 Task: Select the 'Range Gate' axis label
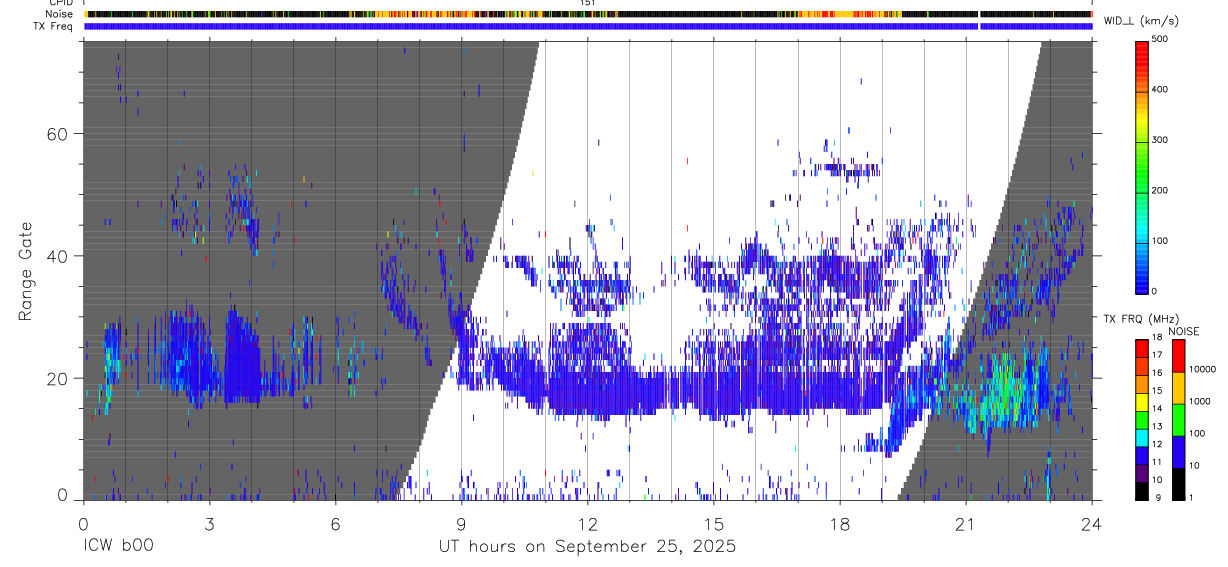24,272
